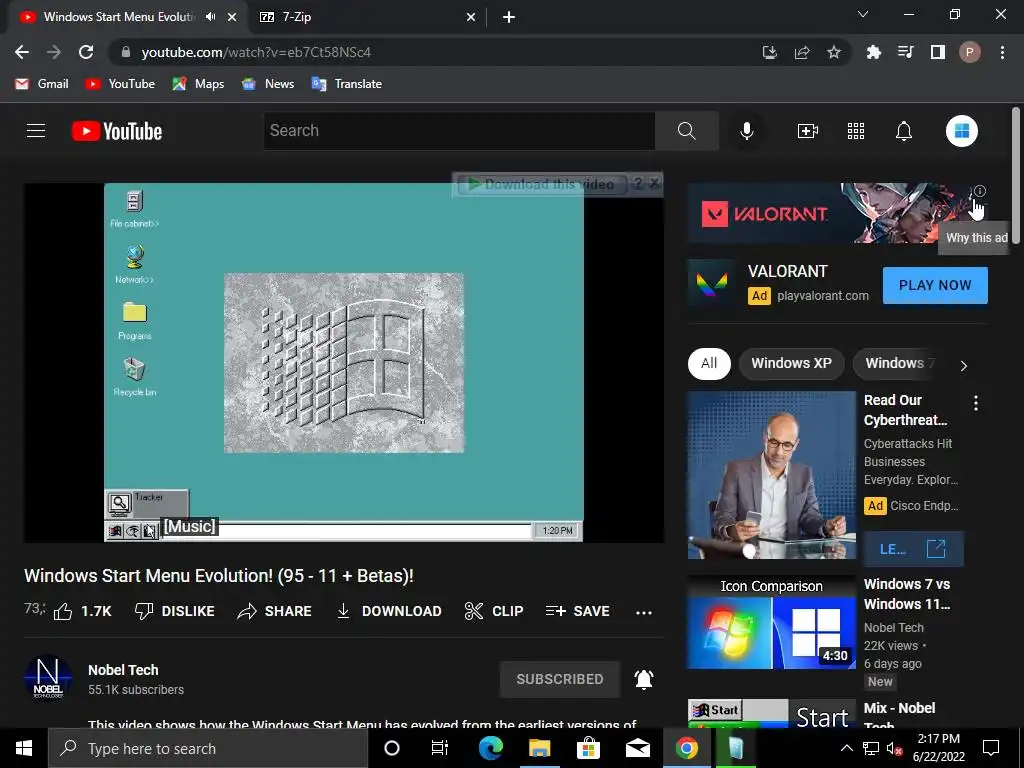Click the search magnifier button
This screenshot has width=1024, height=768.
point(686,131)
